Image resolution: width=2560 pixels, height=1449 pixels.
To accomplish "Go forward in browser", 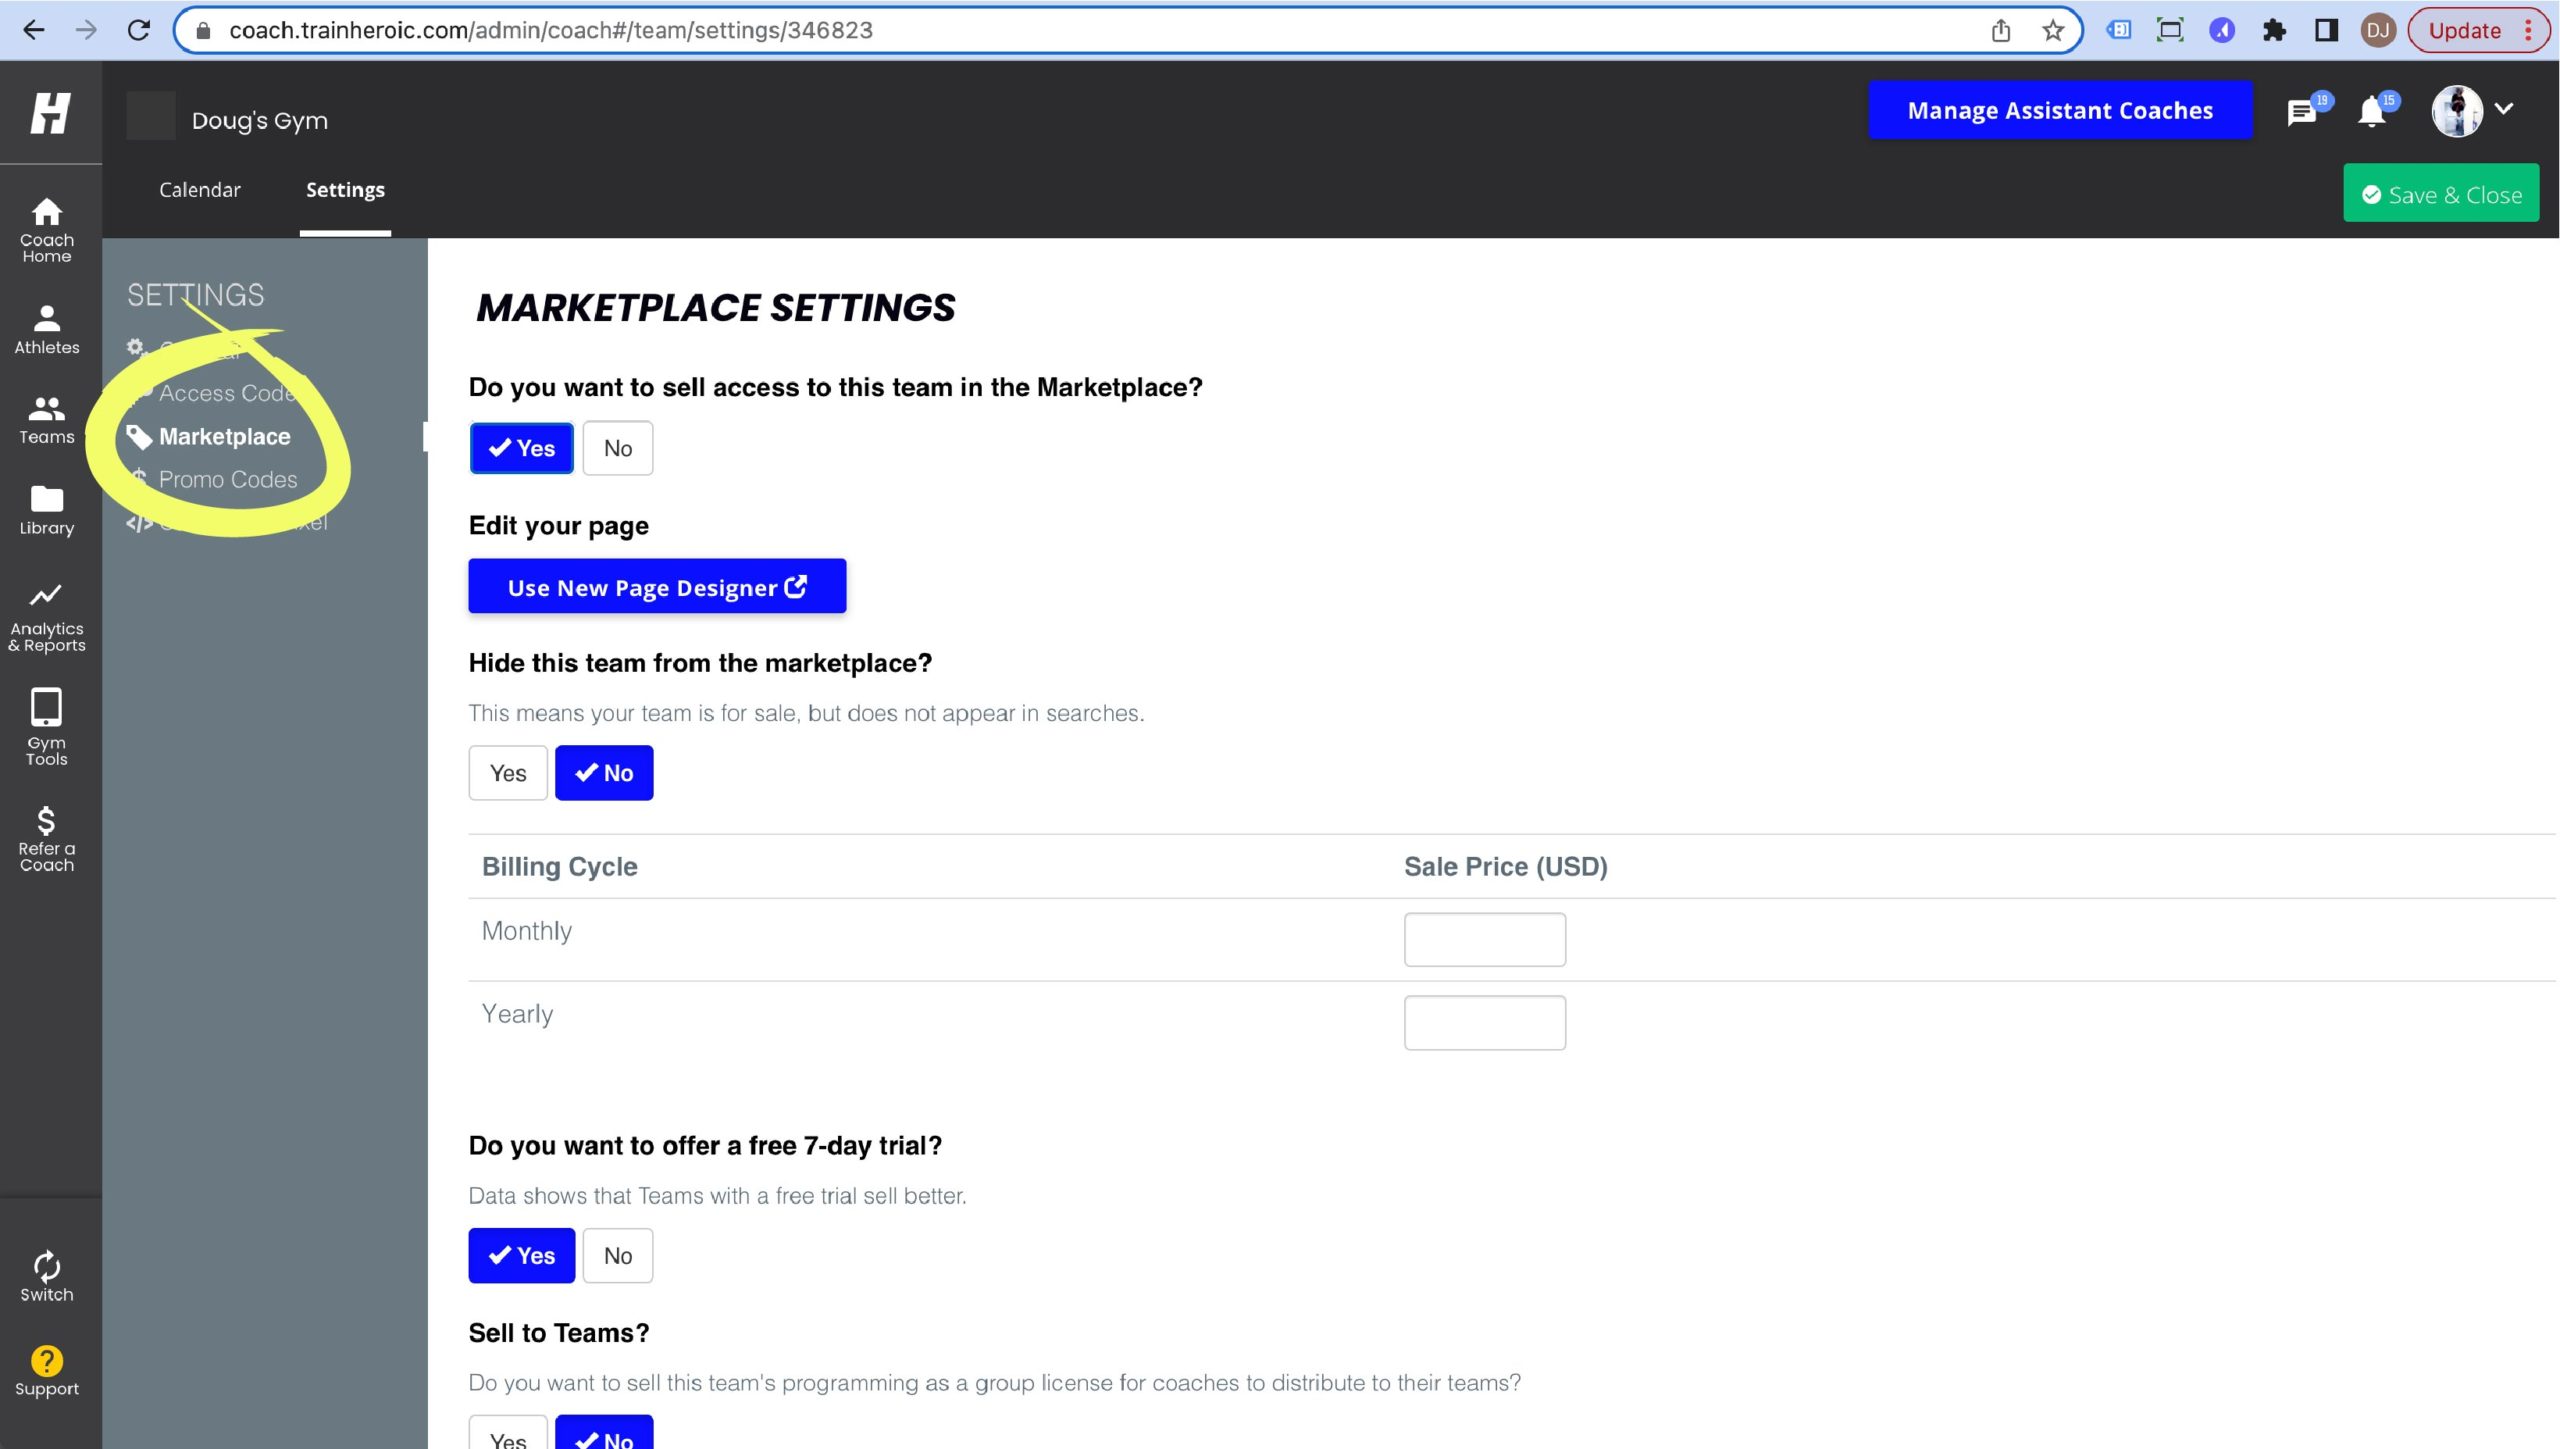I will (x=86, y=30).
